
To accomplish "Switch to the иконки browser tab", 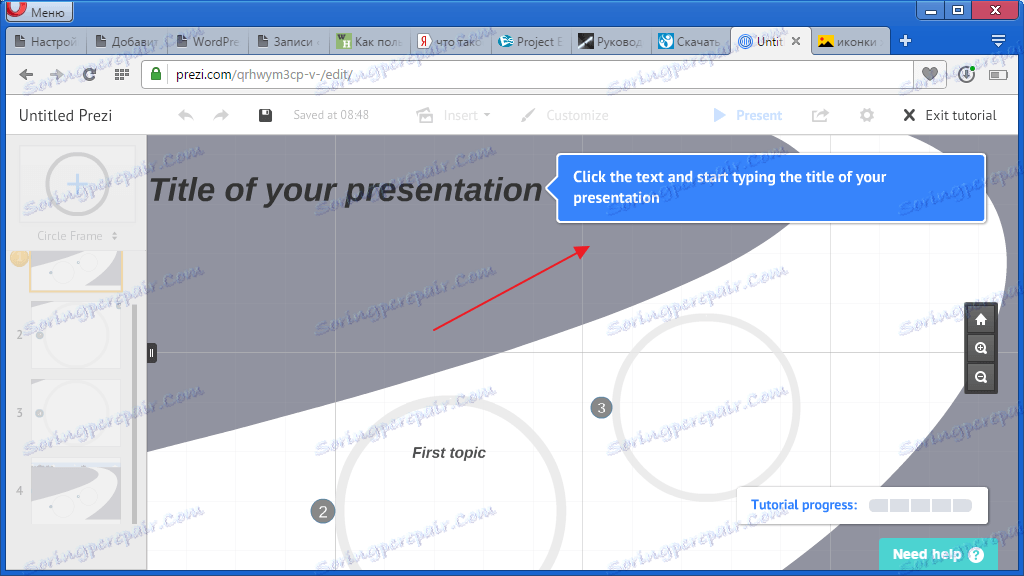I will click(x=849, y=42).
